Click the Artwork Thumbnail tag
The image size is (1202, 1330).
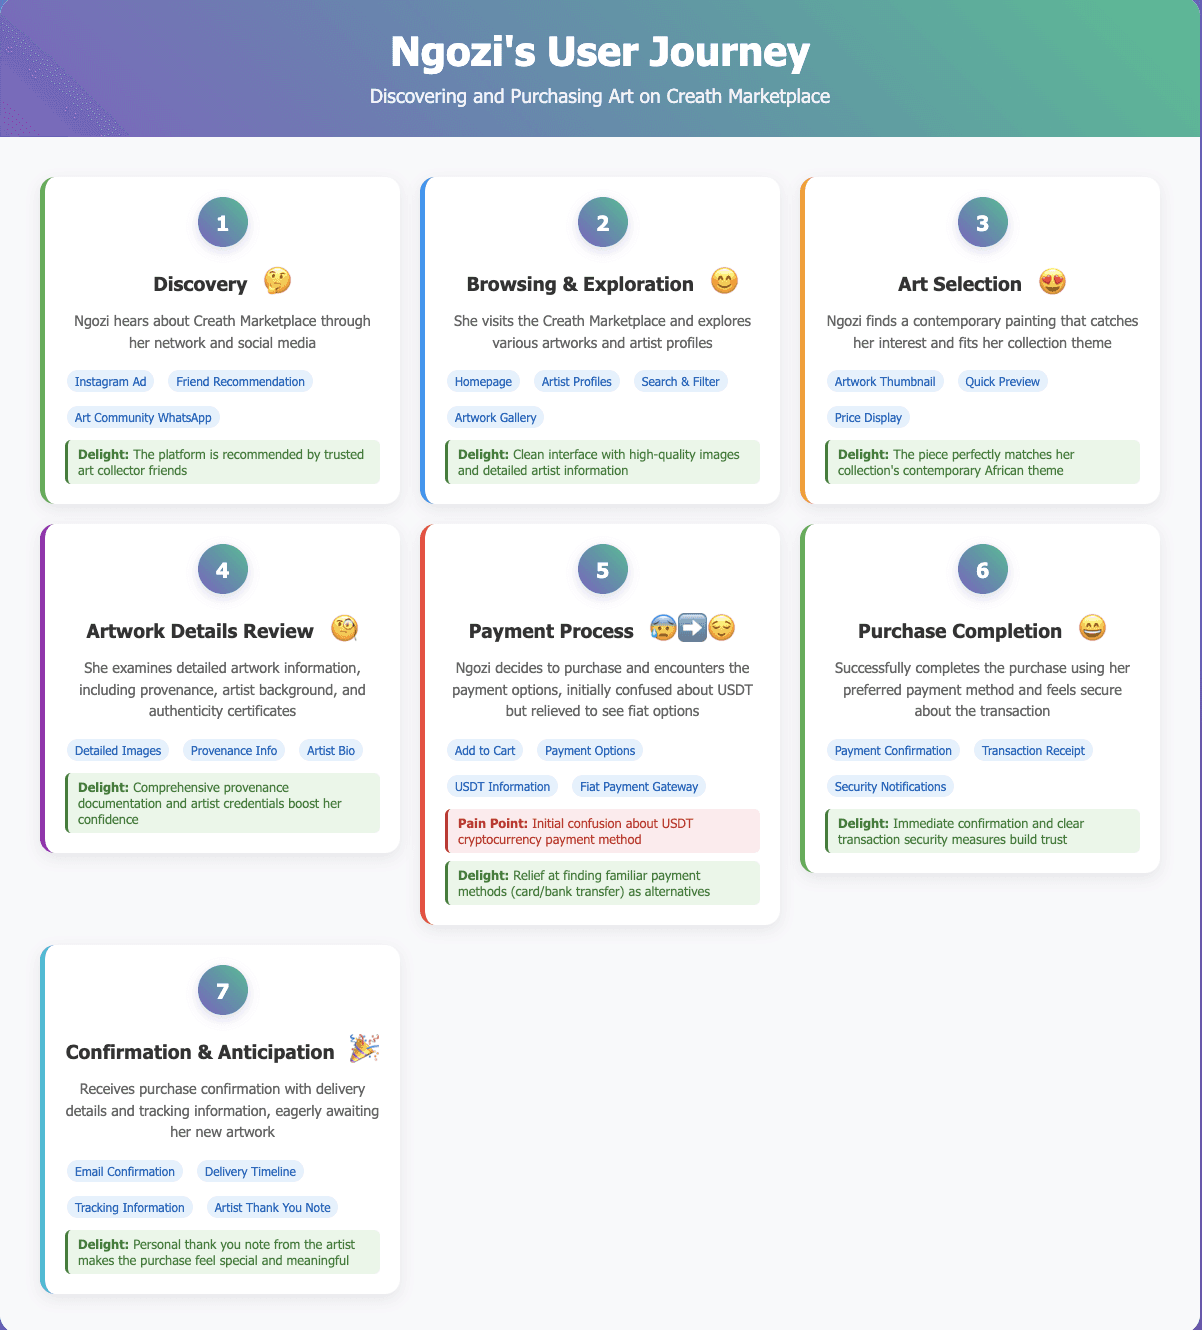[885, 381]
